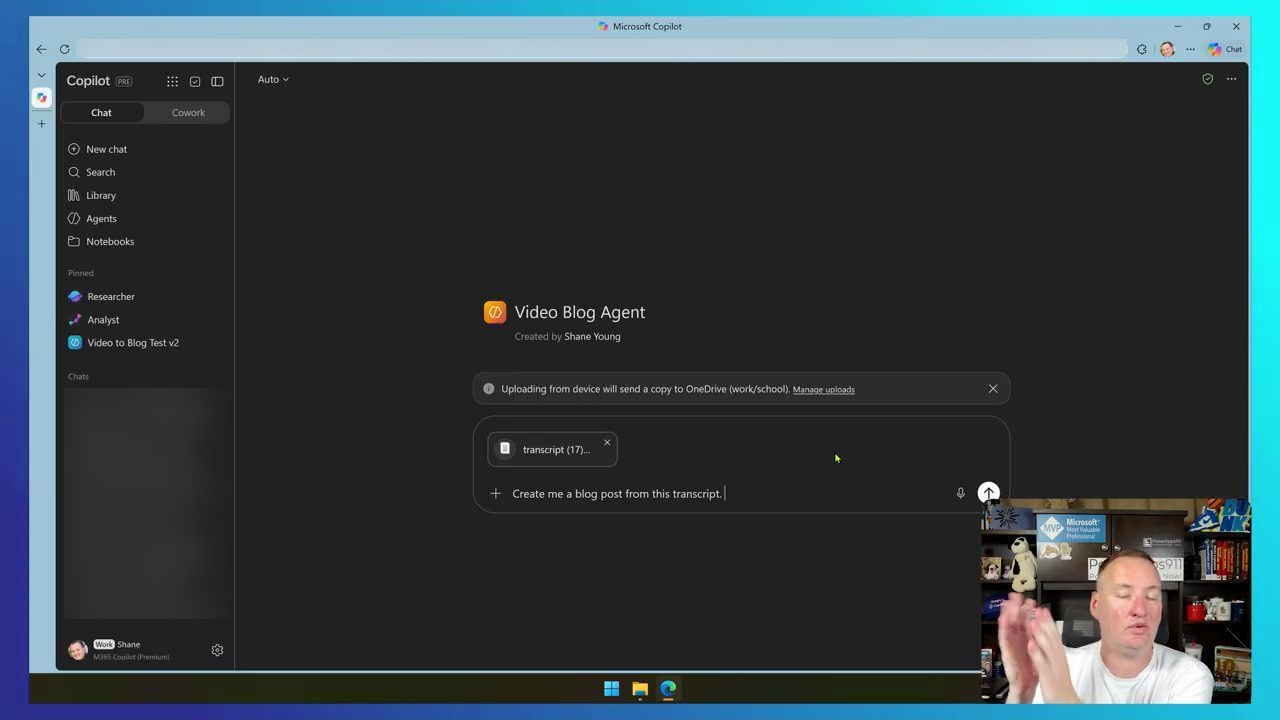The width and height of the screenshot is (1280, 720).
Task: Open the Auto model dropdown
Action: pyautogui.click(x=273, y=79)
